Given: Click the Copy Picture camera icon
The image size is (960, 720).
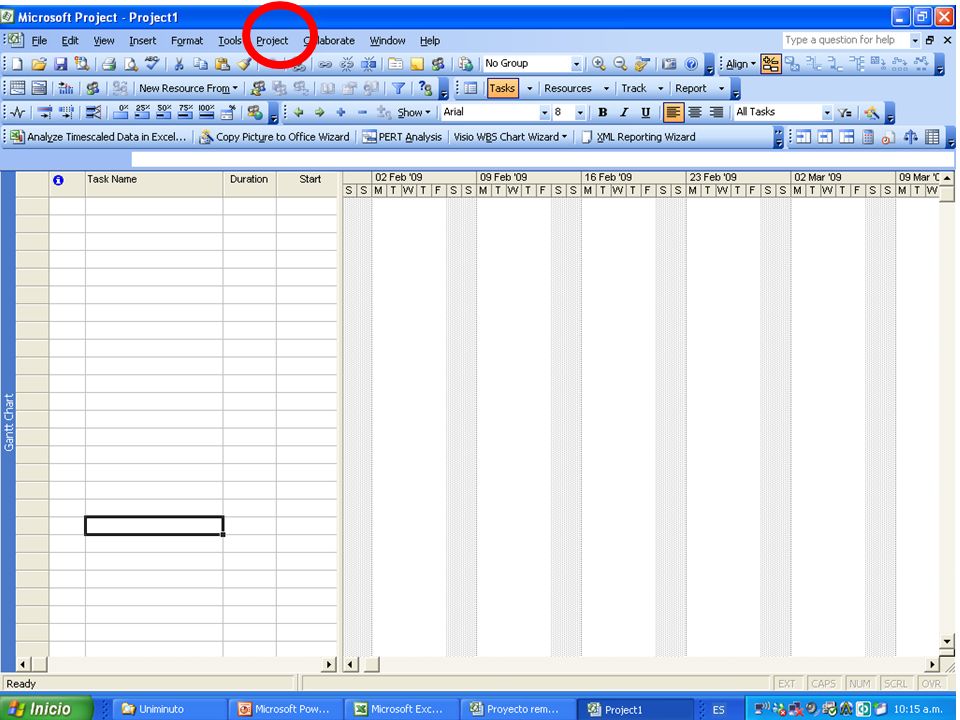Looking at the screenshot, I should point(669,64).
